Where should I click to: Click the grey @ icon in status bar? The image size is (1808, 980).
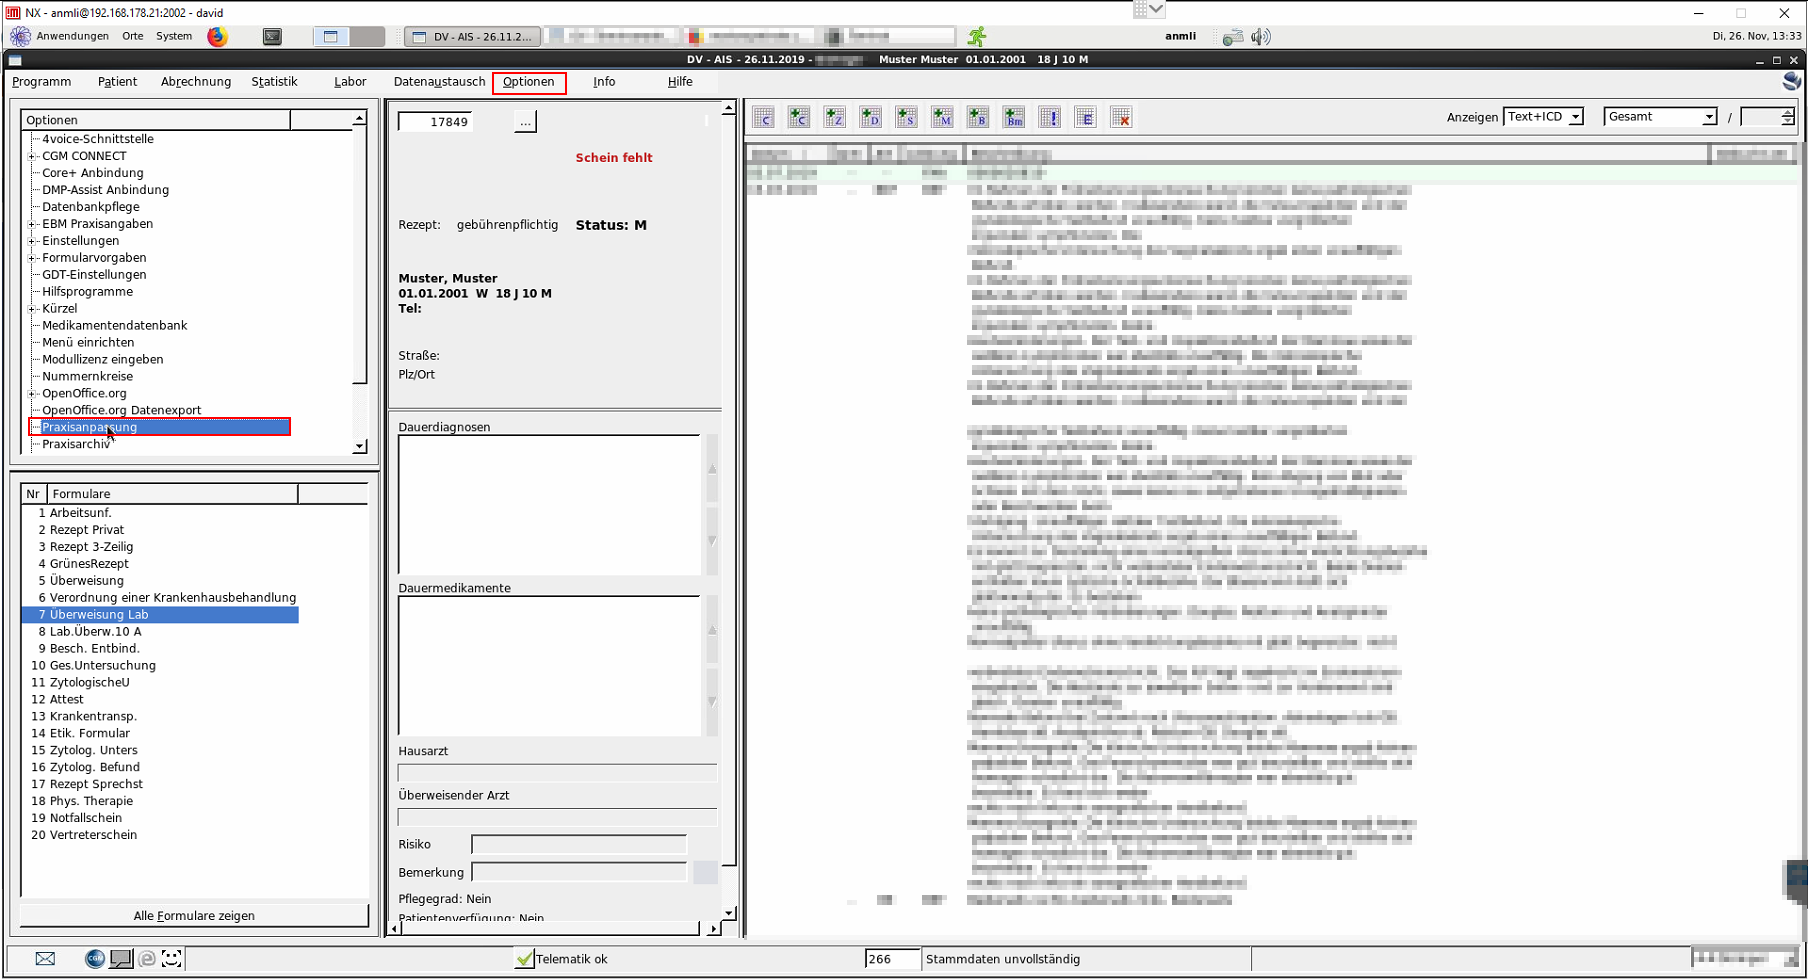(x=147, y=959)
